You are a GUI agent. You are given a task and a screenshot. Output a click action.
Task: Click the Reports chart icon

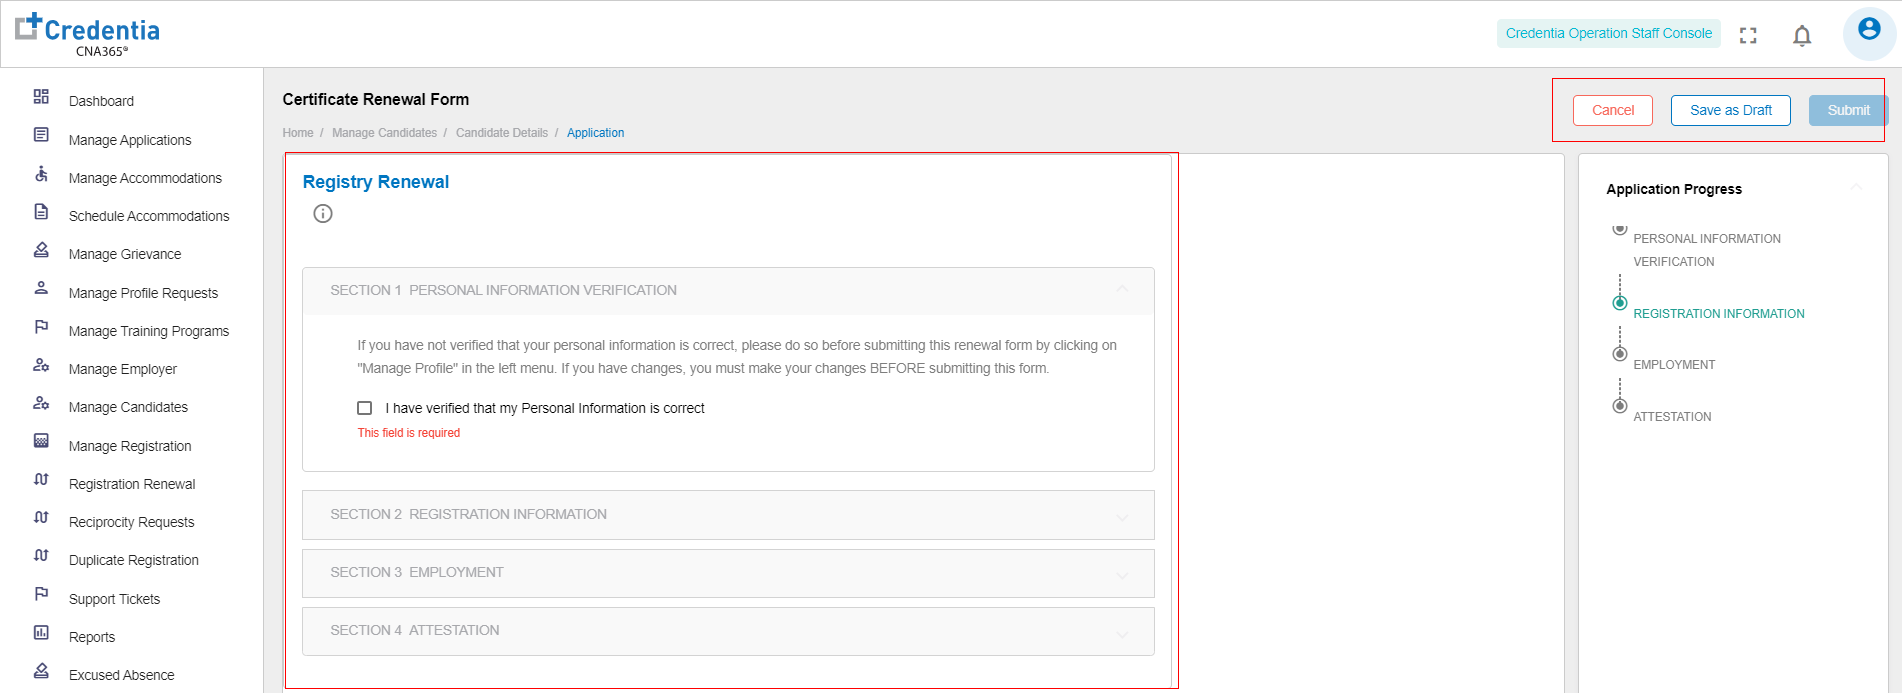(41, 633)
